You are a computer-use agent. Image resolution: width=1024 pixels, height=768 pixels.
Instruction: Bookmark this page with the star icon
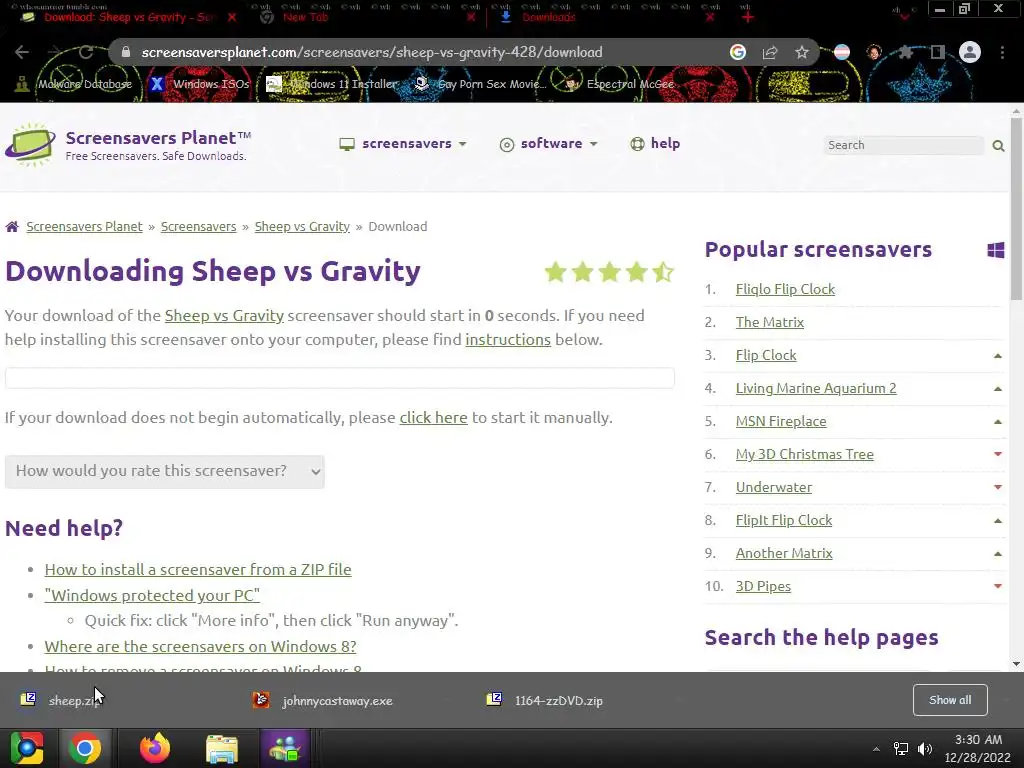pos(802,52)
